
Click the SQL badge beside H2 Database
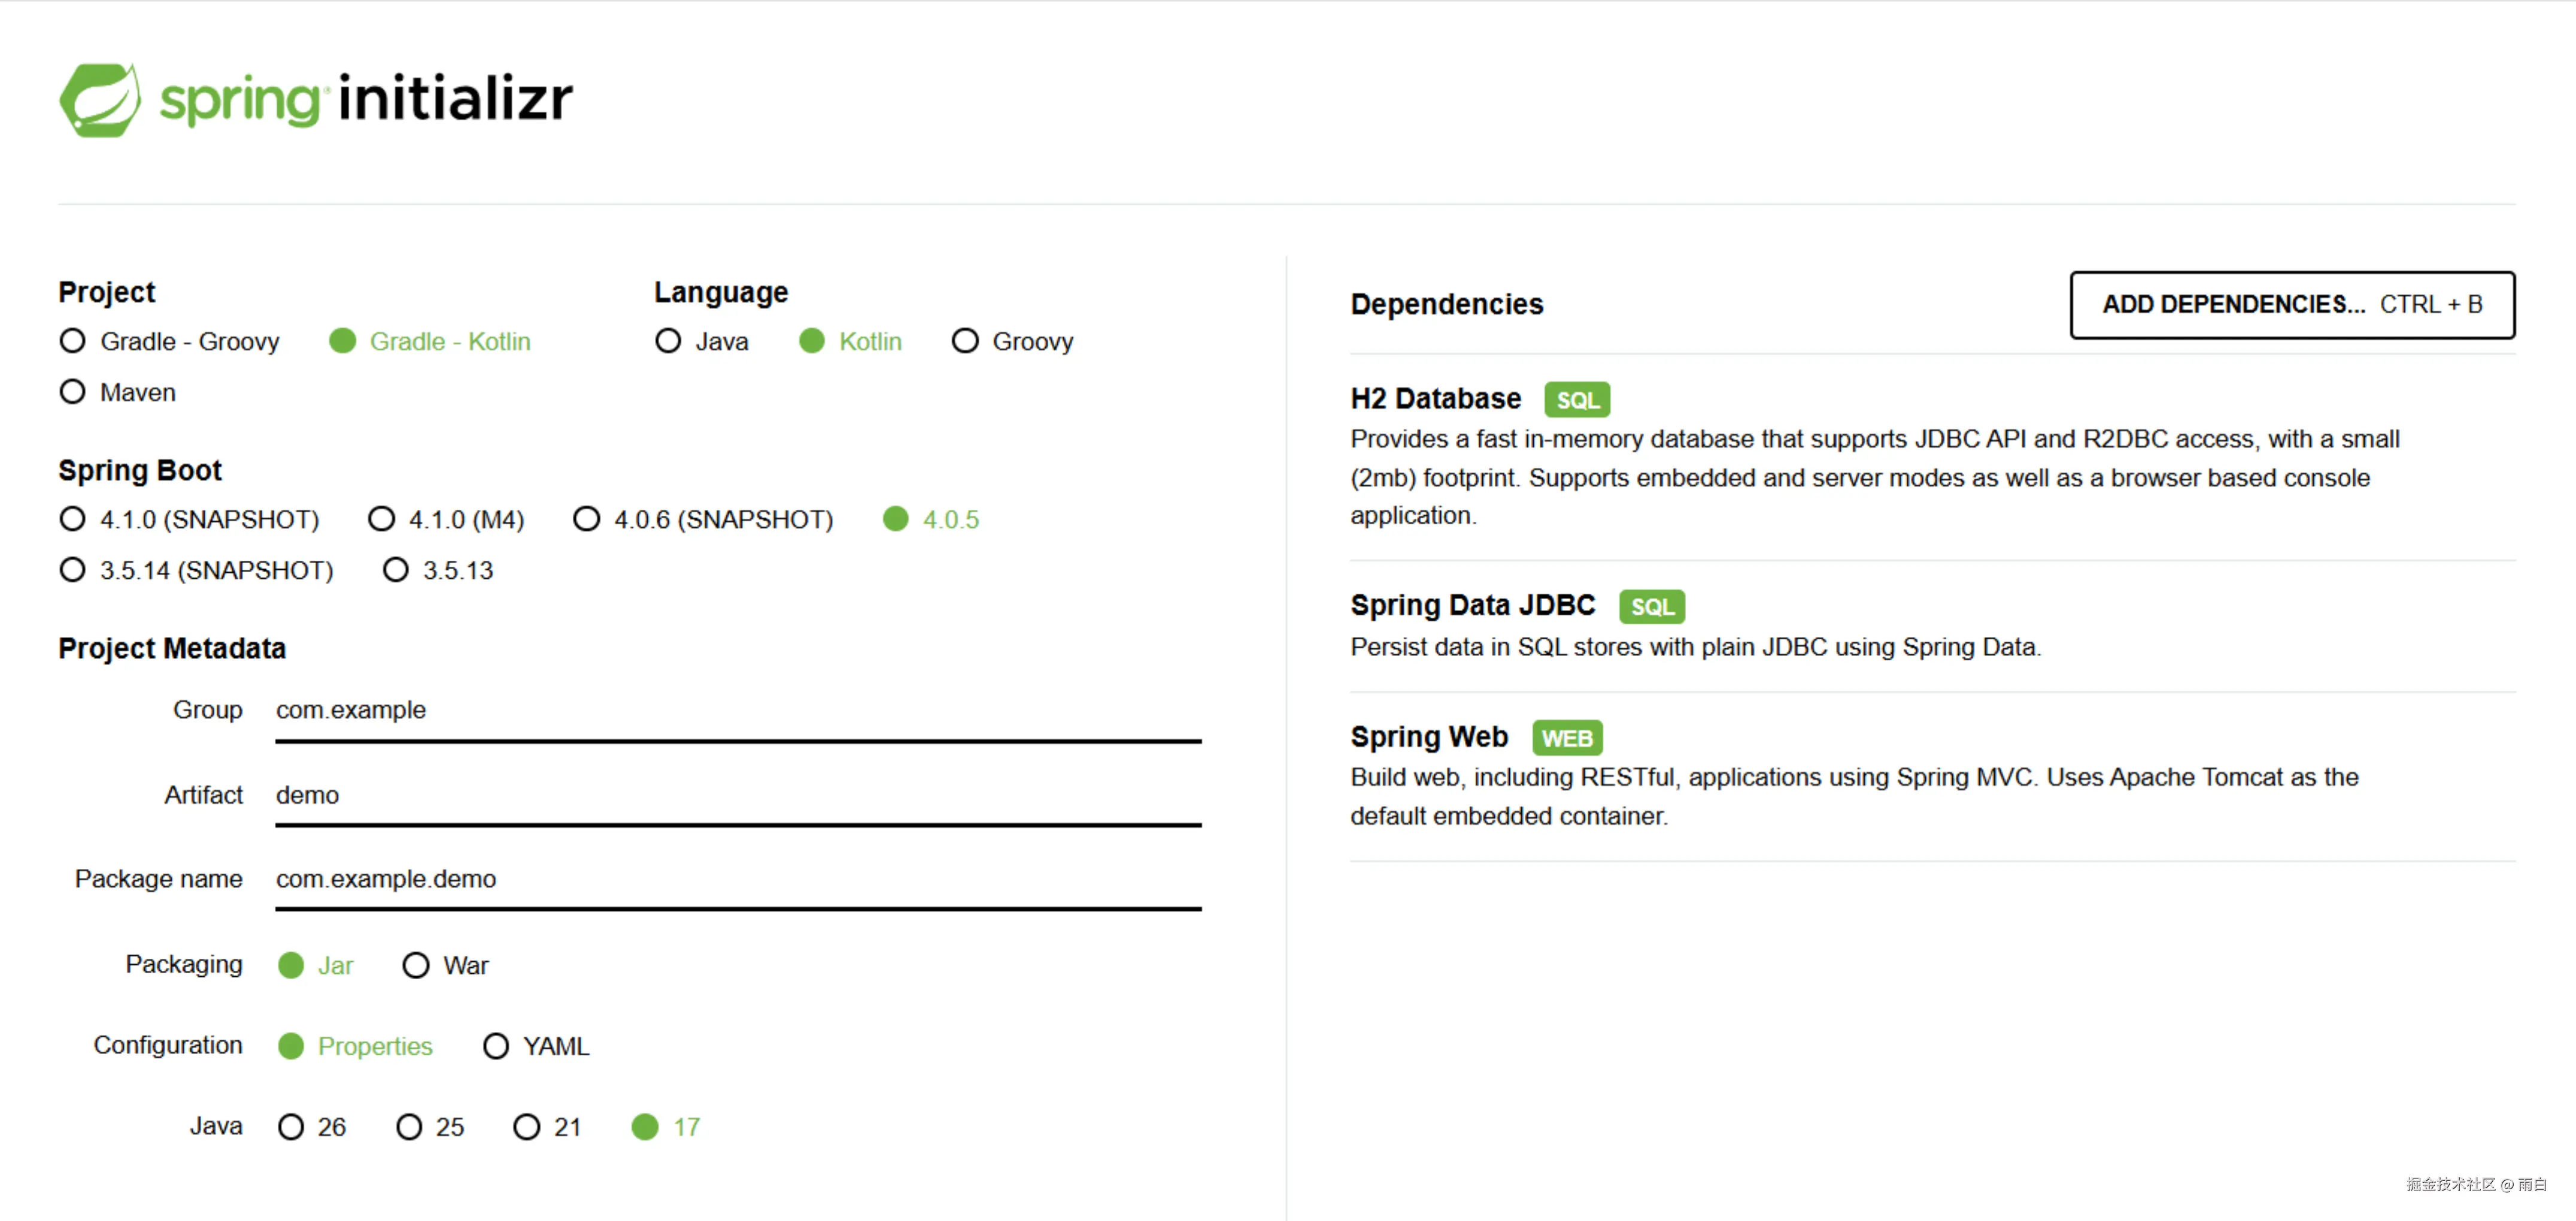[1576, 400]
